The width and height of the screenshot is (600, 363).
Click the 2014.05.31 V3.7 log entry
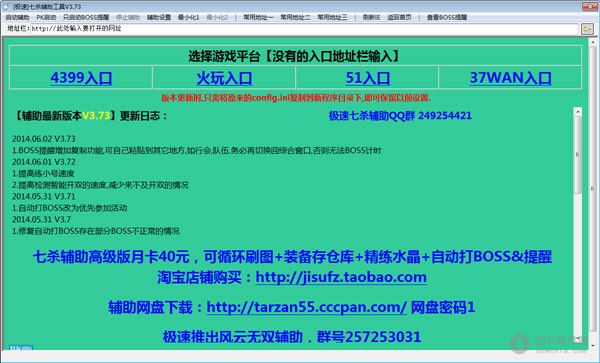[42, 219]
